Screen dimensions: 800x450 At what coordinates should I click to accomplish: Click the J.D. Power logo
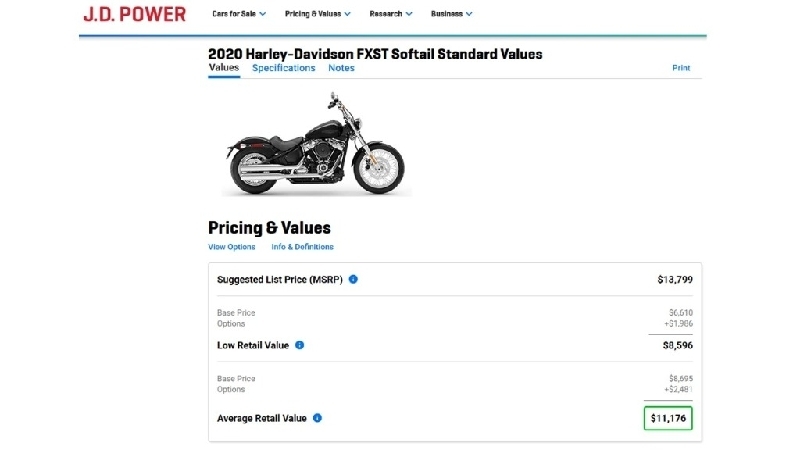click(x=133, y=14)
